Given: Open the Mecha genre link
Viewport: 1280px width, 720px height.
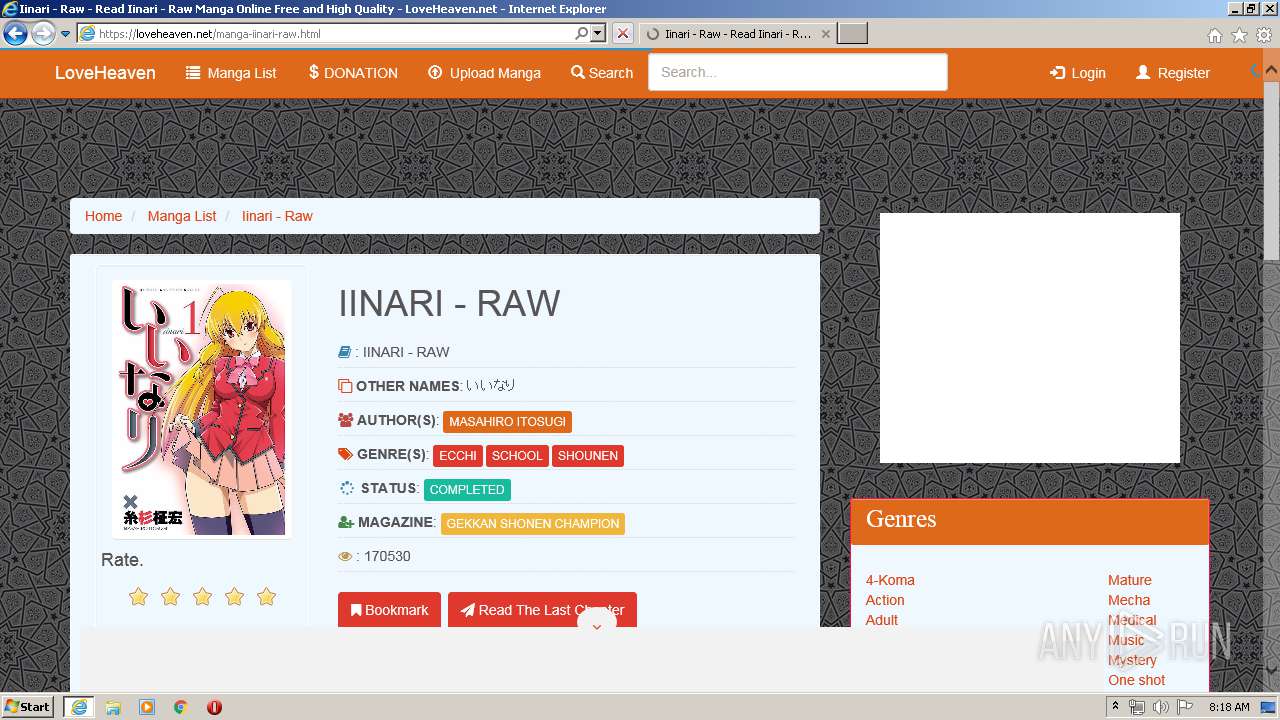Looking at the screenshot, I should (x=1129, y=600).
